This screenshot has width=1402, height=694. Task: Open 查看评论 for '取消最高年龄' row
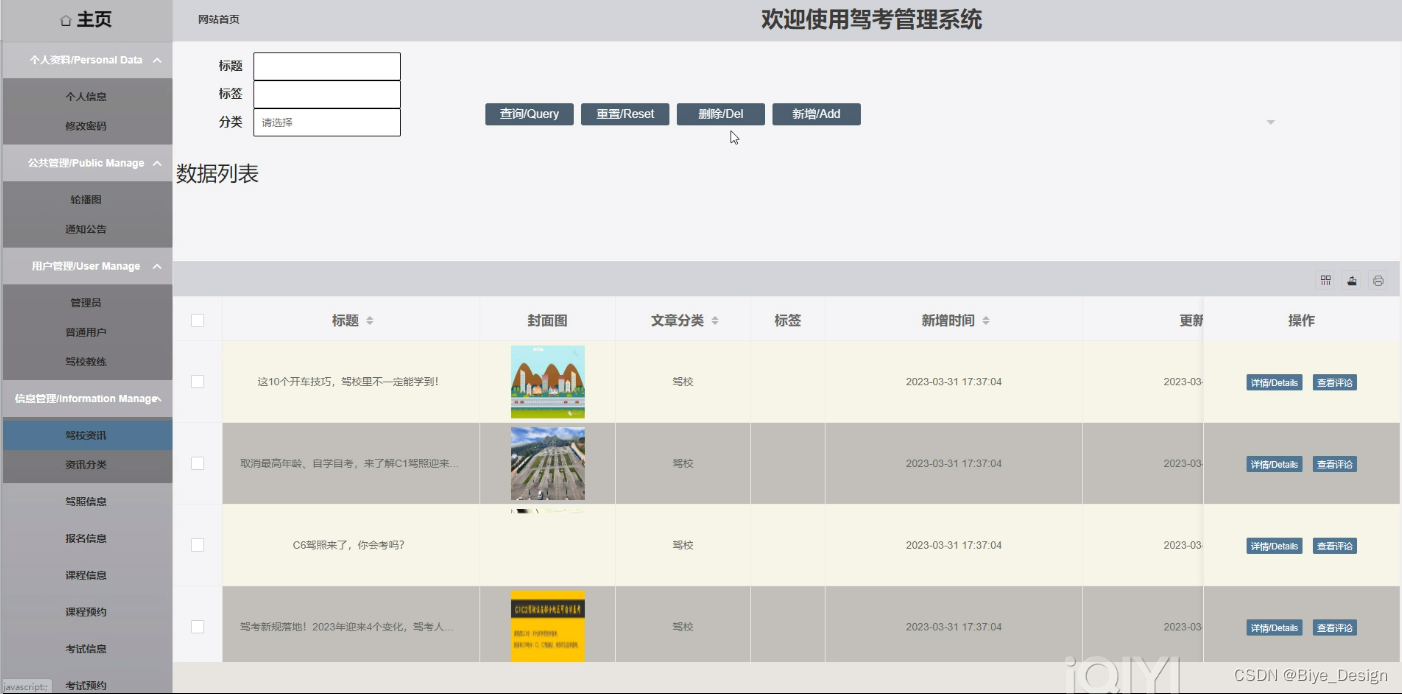[x=1335, y=464]
